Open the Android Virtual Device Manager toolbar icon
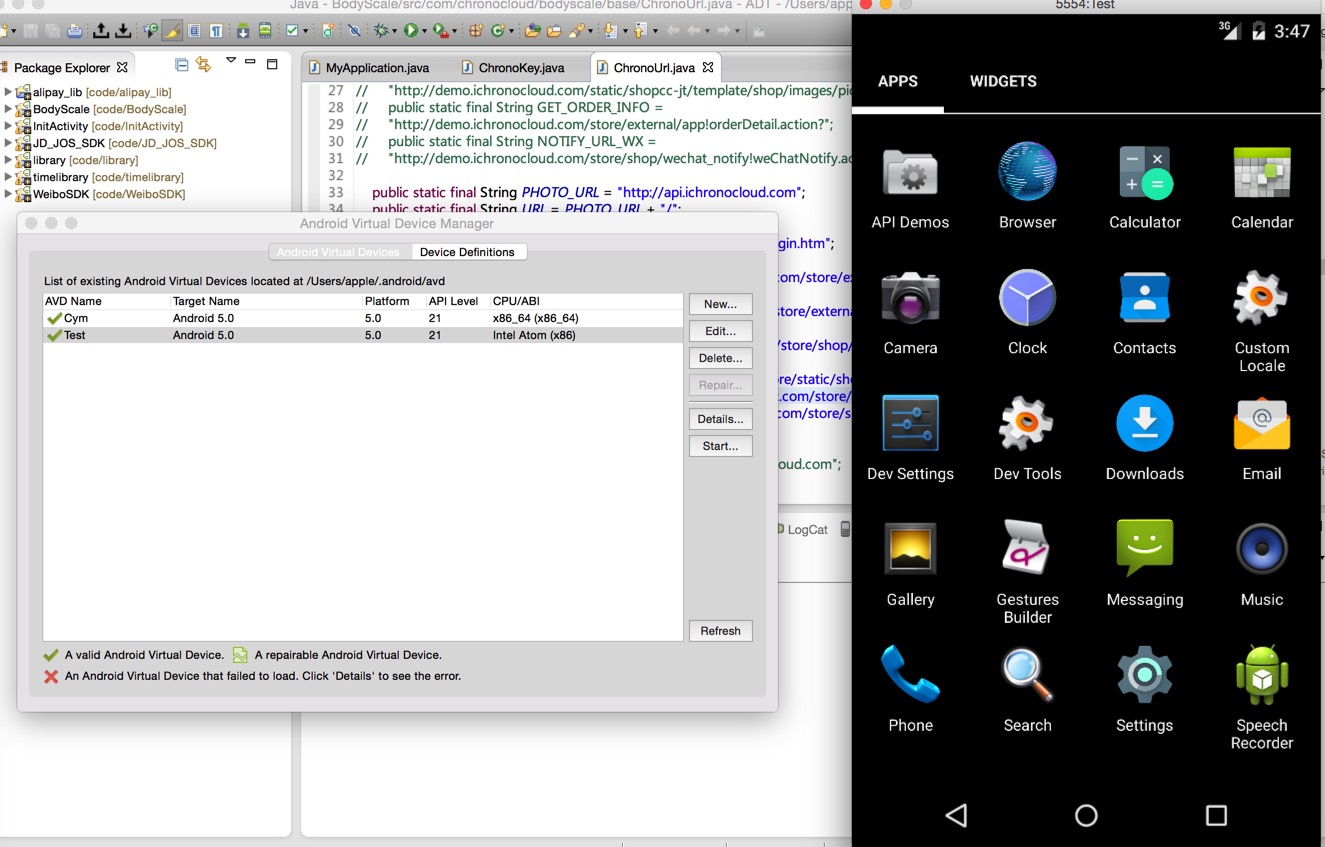 coord(264,31)
